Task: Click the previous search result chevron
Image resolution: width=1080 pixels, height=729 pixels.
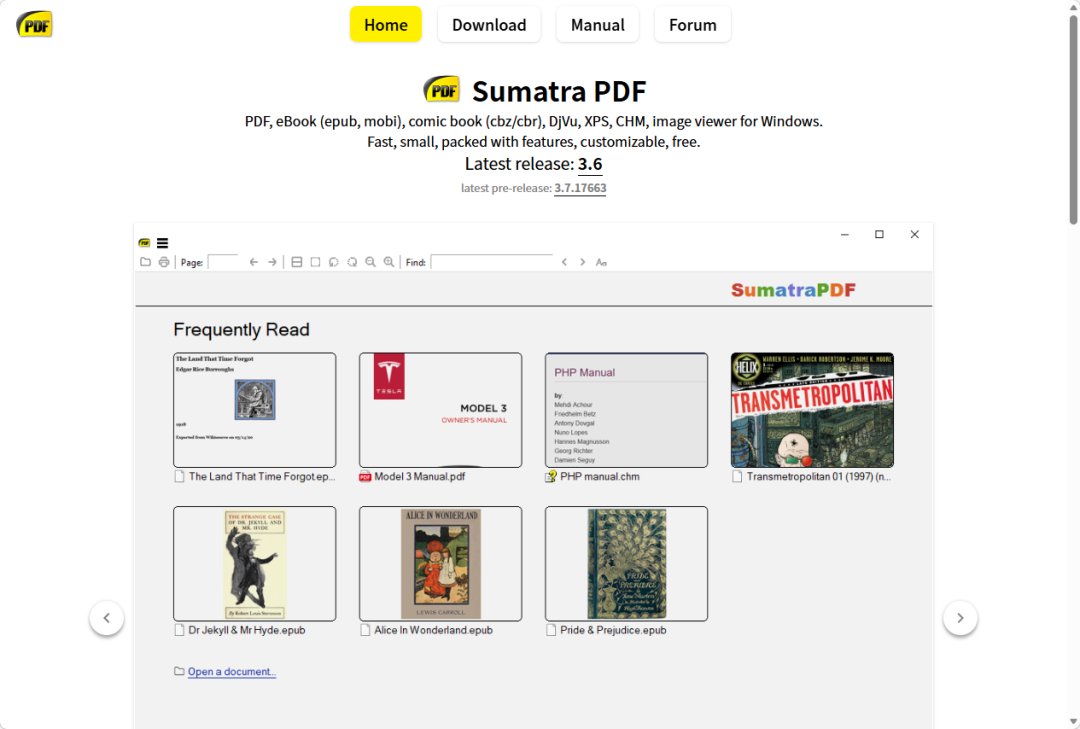Action: (x=564, y=261)
